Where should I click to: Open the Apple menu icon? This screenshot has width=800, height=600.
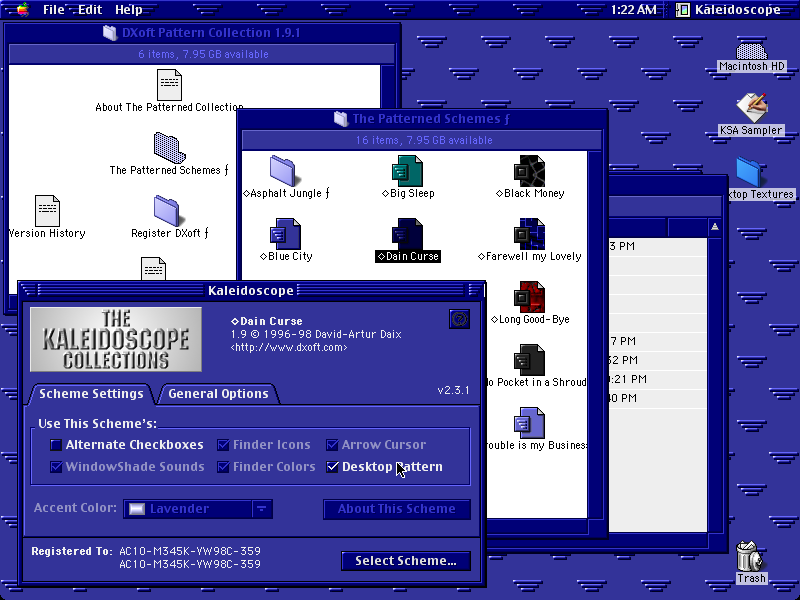tap(23, 10)
